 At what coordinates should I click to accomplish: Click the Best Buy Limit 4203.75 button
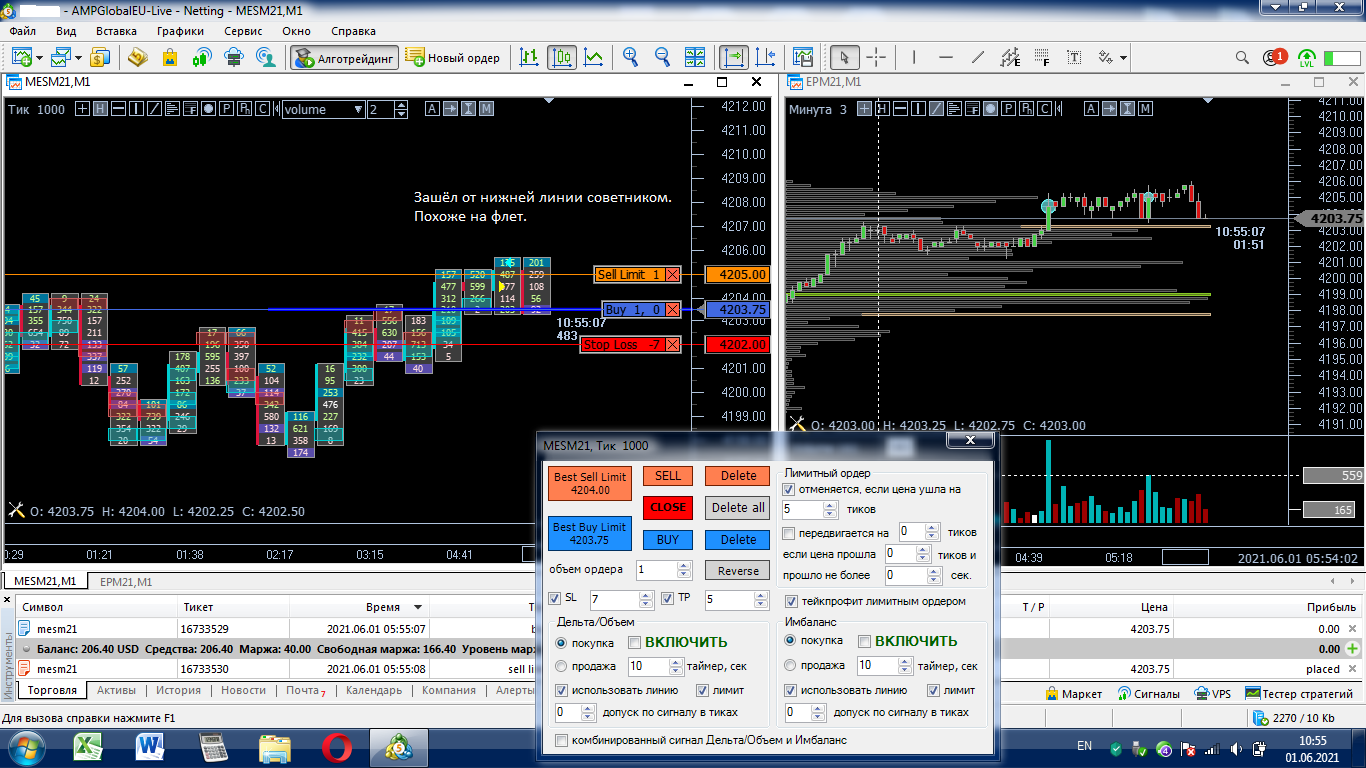[590, 533]
